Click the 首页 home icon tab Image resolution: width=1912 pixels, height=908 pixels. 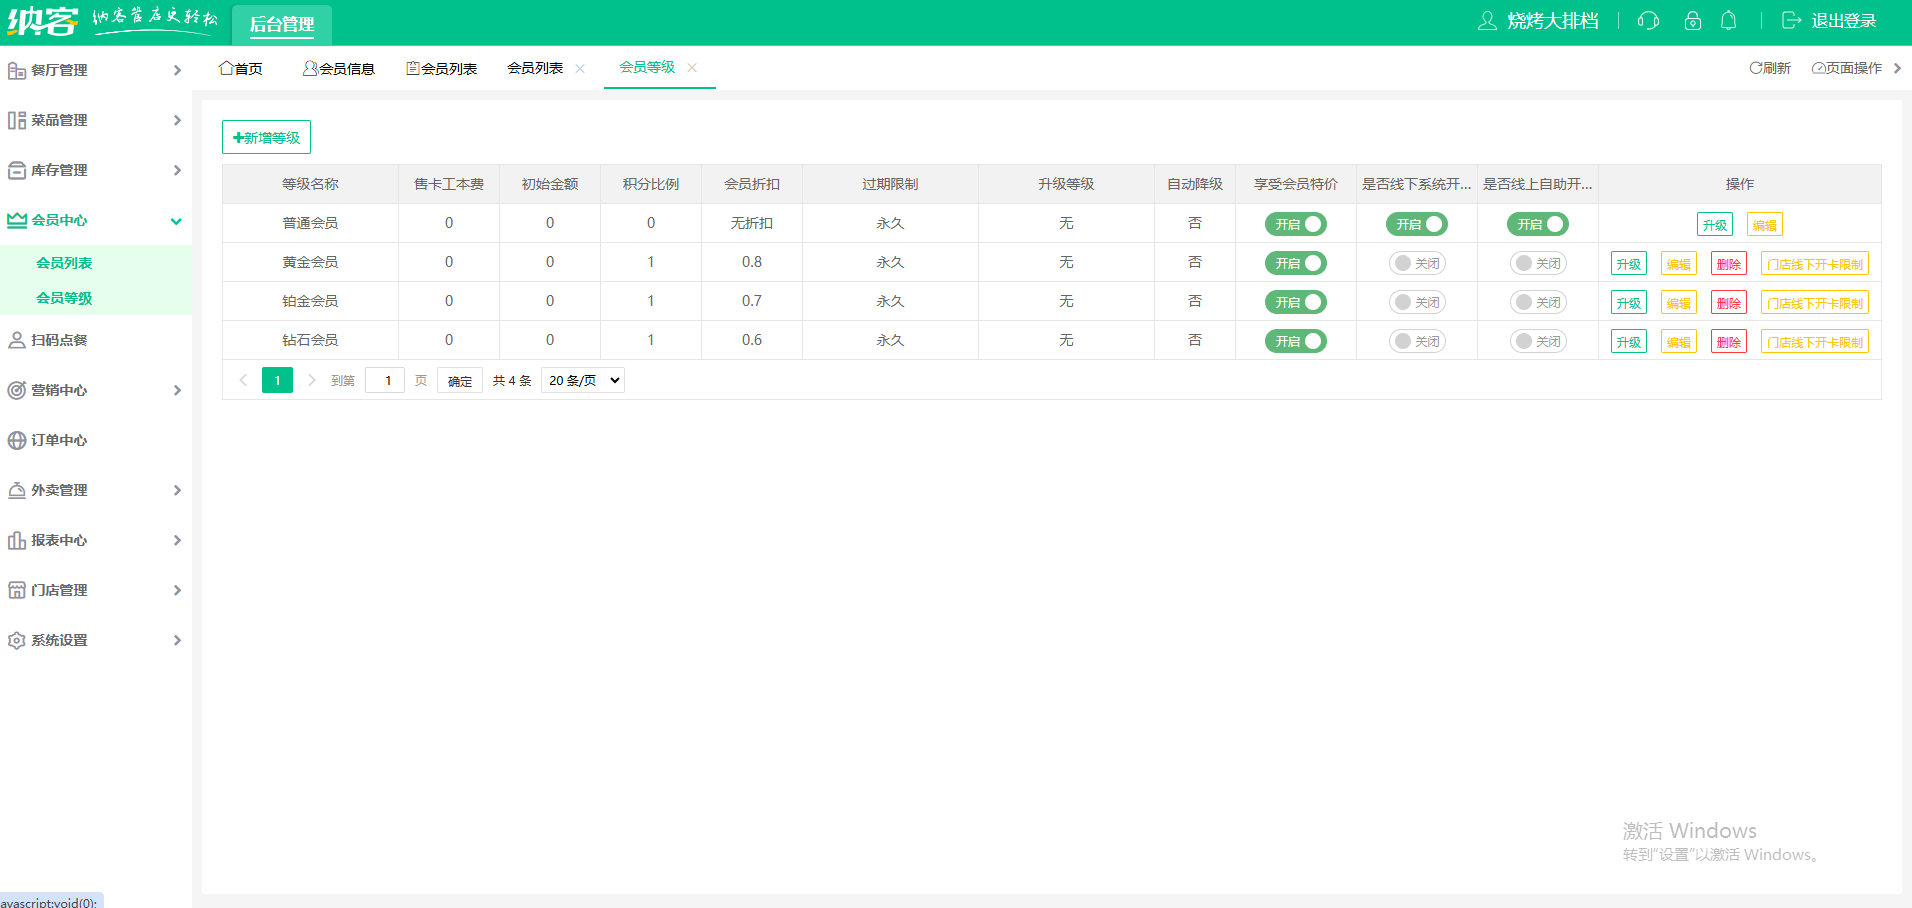pos(241,68)
